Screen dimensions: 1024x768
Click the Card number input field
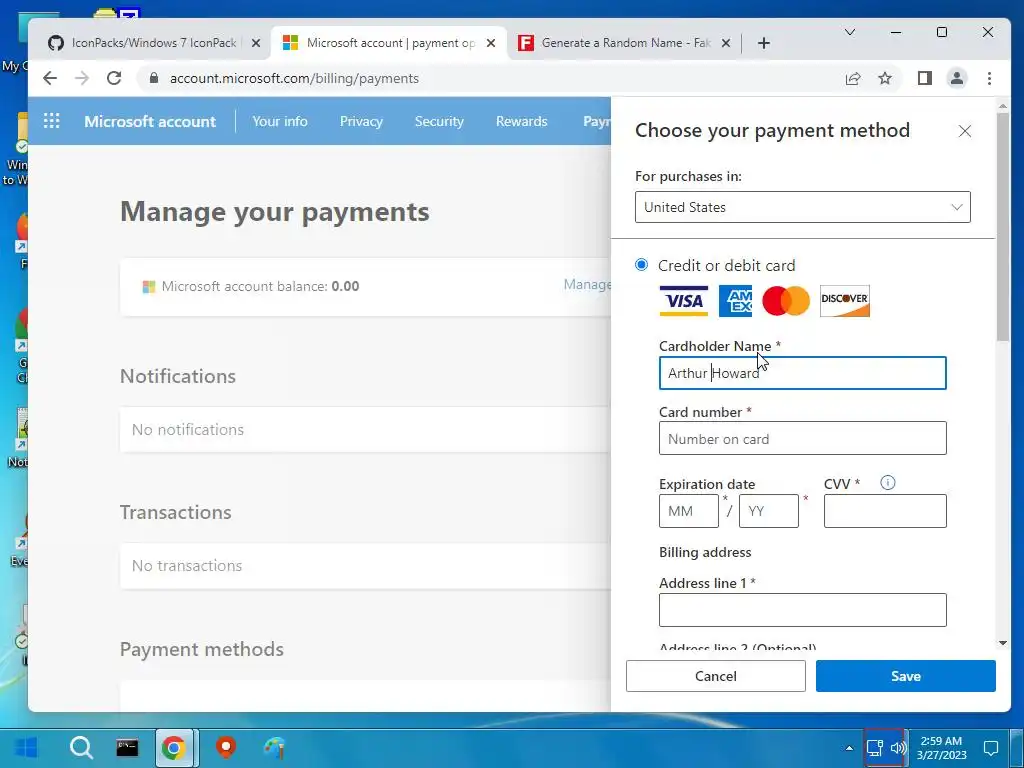tap(803, 438)
